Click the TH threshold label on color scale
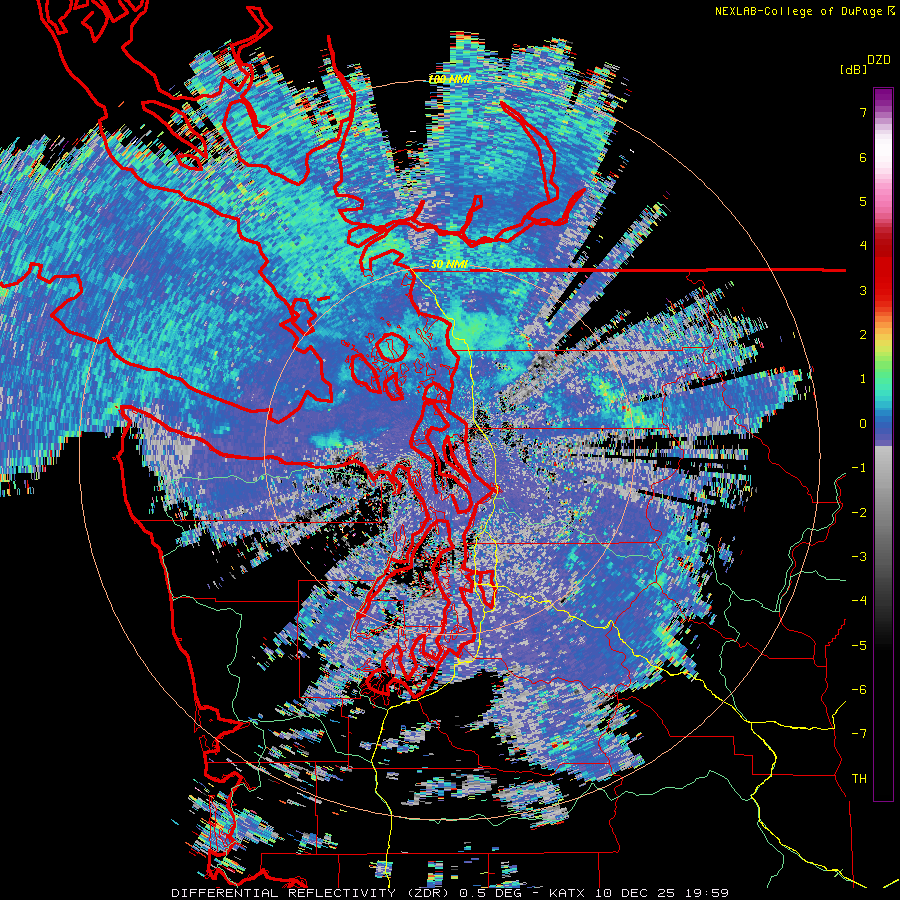Screen dimensions: 900x900 click(x=859, y=779)
